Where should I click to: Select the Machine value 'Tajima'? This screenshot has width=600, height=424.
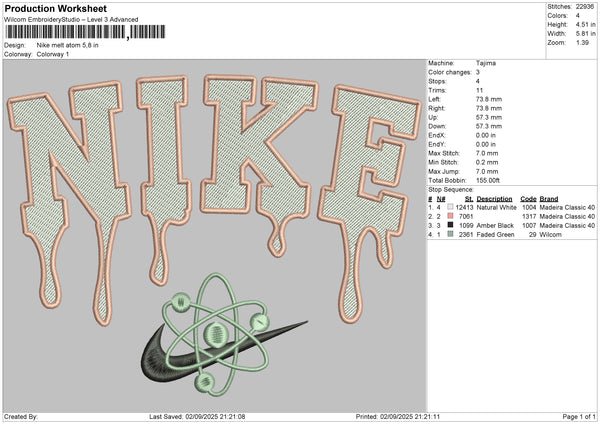coord(486,63)
